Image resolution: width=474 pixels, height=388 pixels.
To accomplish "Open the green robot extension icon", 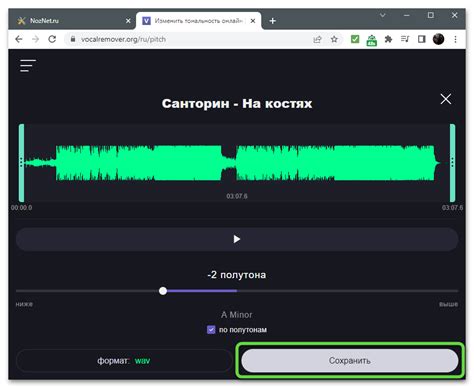I will click(x=372, y=40).
